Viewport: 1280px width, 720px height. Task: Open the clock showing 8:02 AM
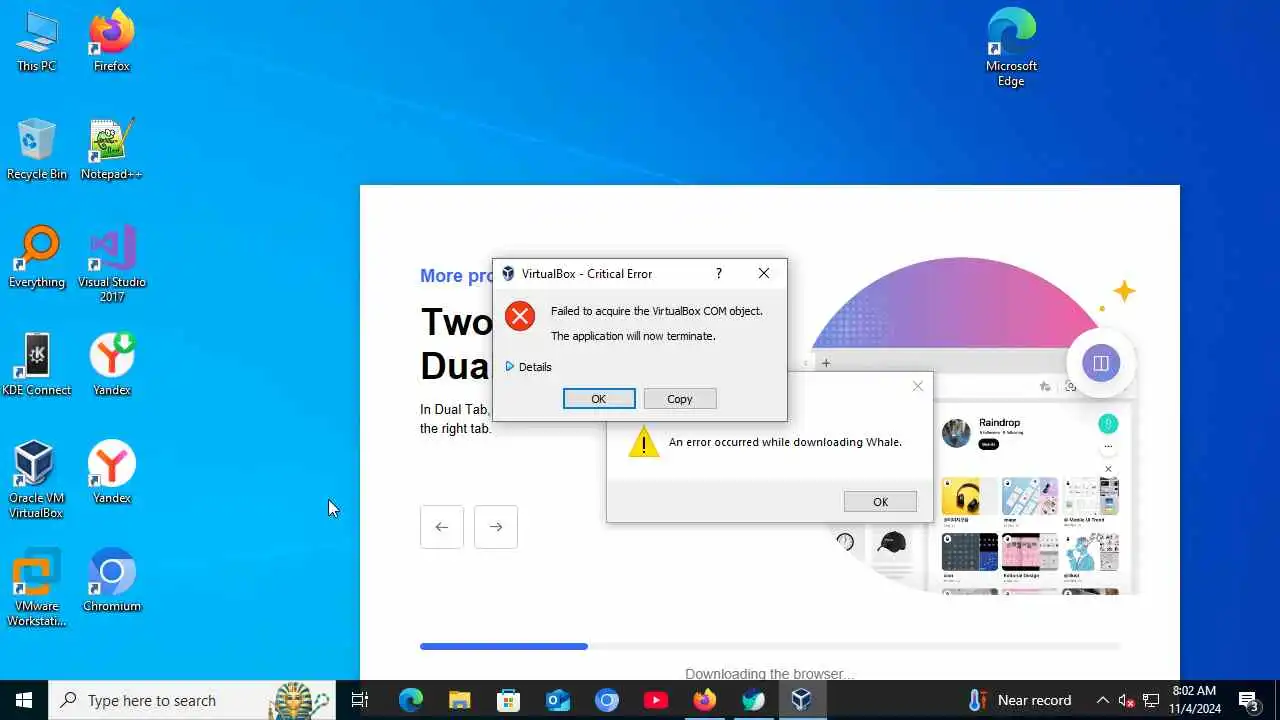pos(1195,700)
